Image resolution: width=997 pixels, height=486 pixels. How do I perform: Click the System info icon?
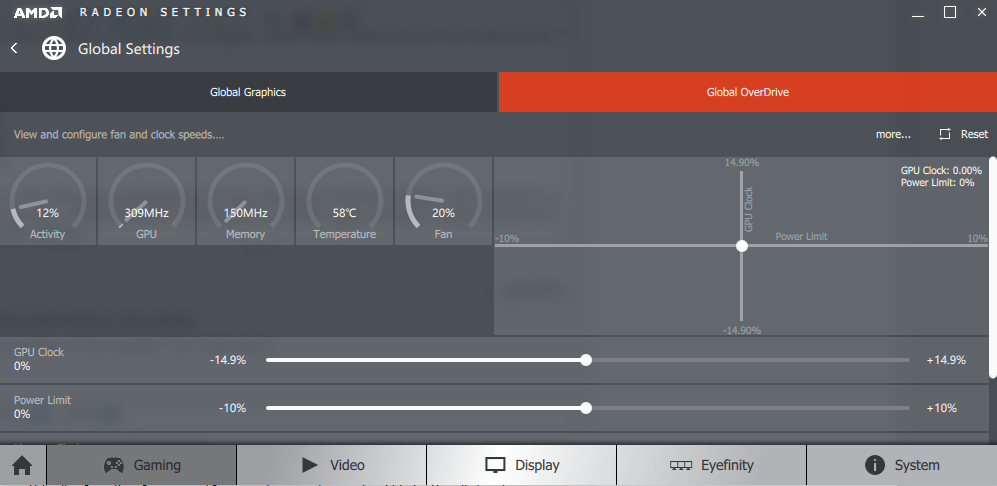(875, 465)
